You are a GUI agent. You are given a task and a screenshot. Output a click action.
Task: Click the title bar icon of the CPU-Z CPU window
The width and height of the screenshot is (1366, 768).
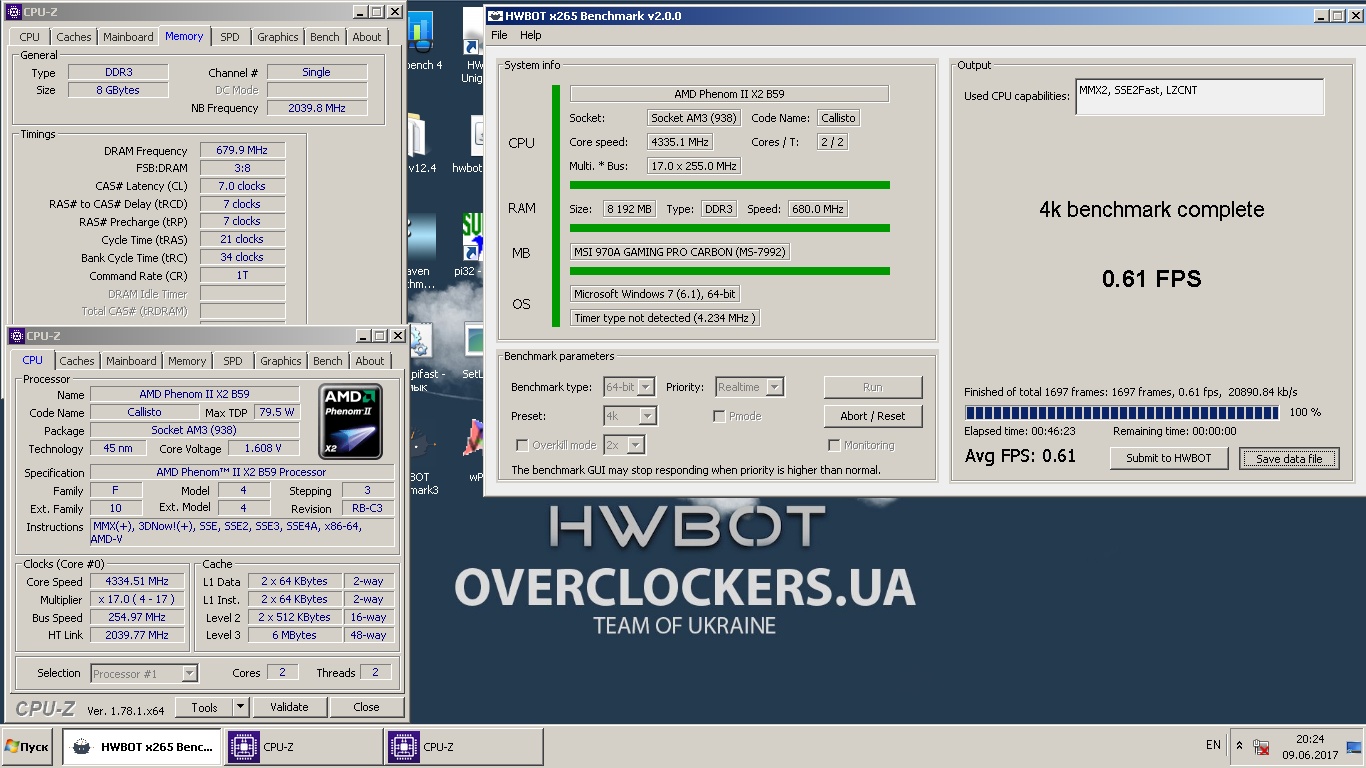(x=17, y=336)
